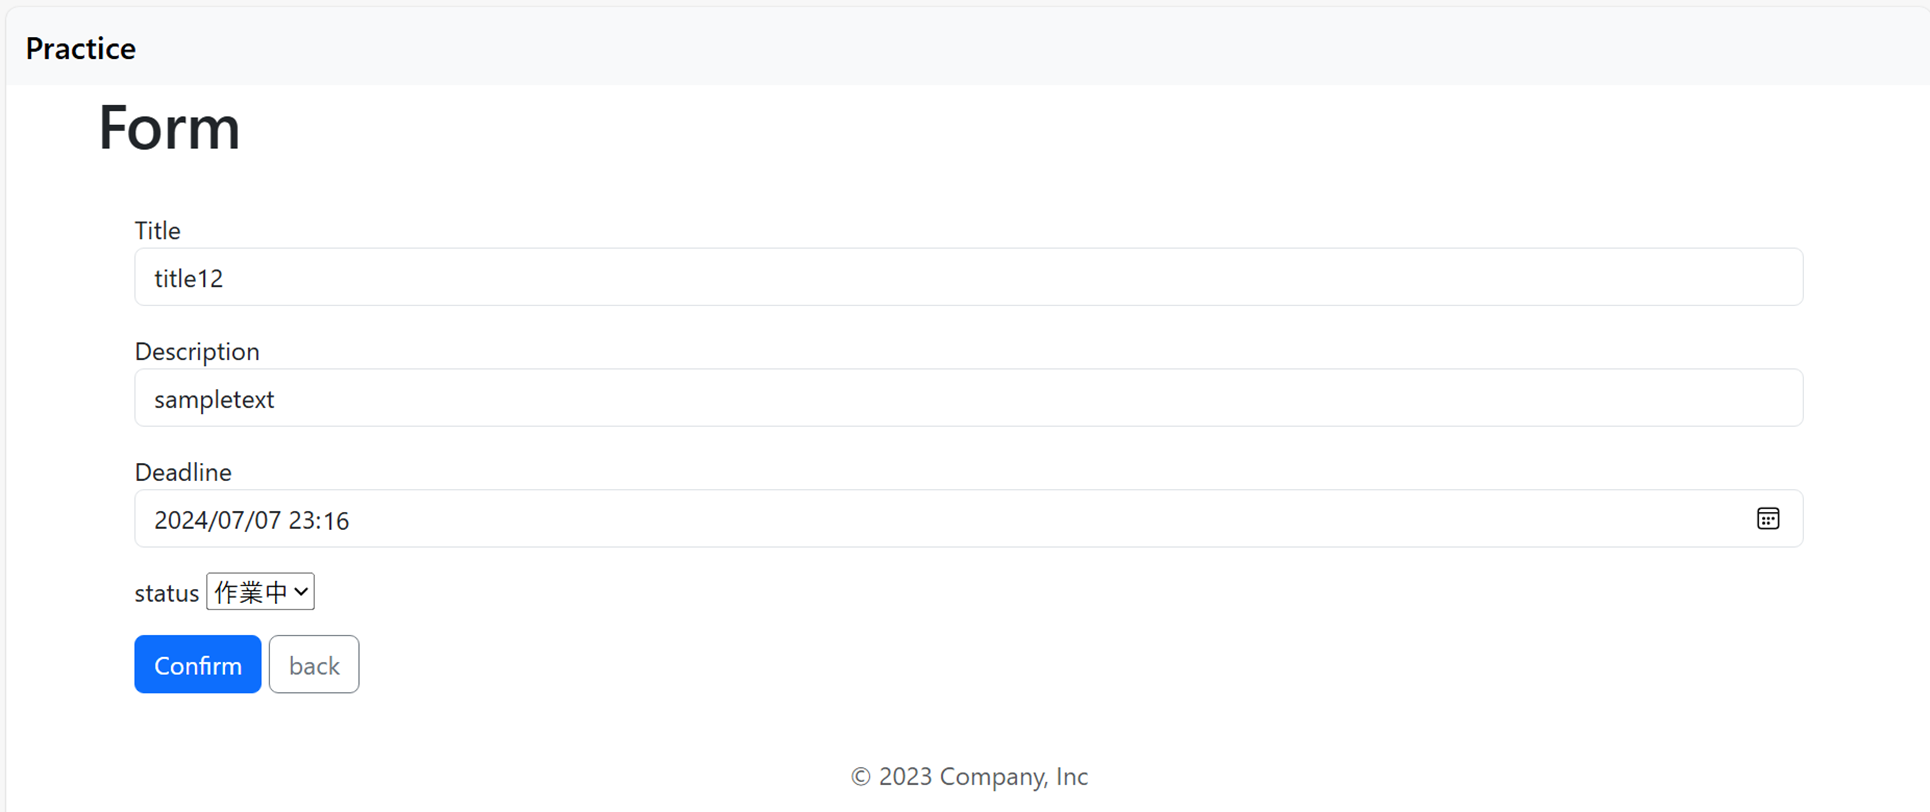Select the hour 23 in Deadline
The height and width of the screenshot is (812, 1930).
click(x=302, y=521)
